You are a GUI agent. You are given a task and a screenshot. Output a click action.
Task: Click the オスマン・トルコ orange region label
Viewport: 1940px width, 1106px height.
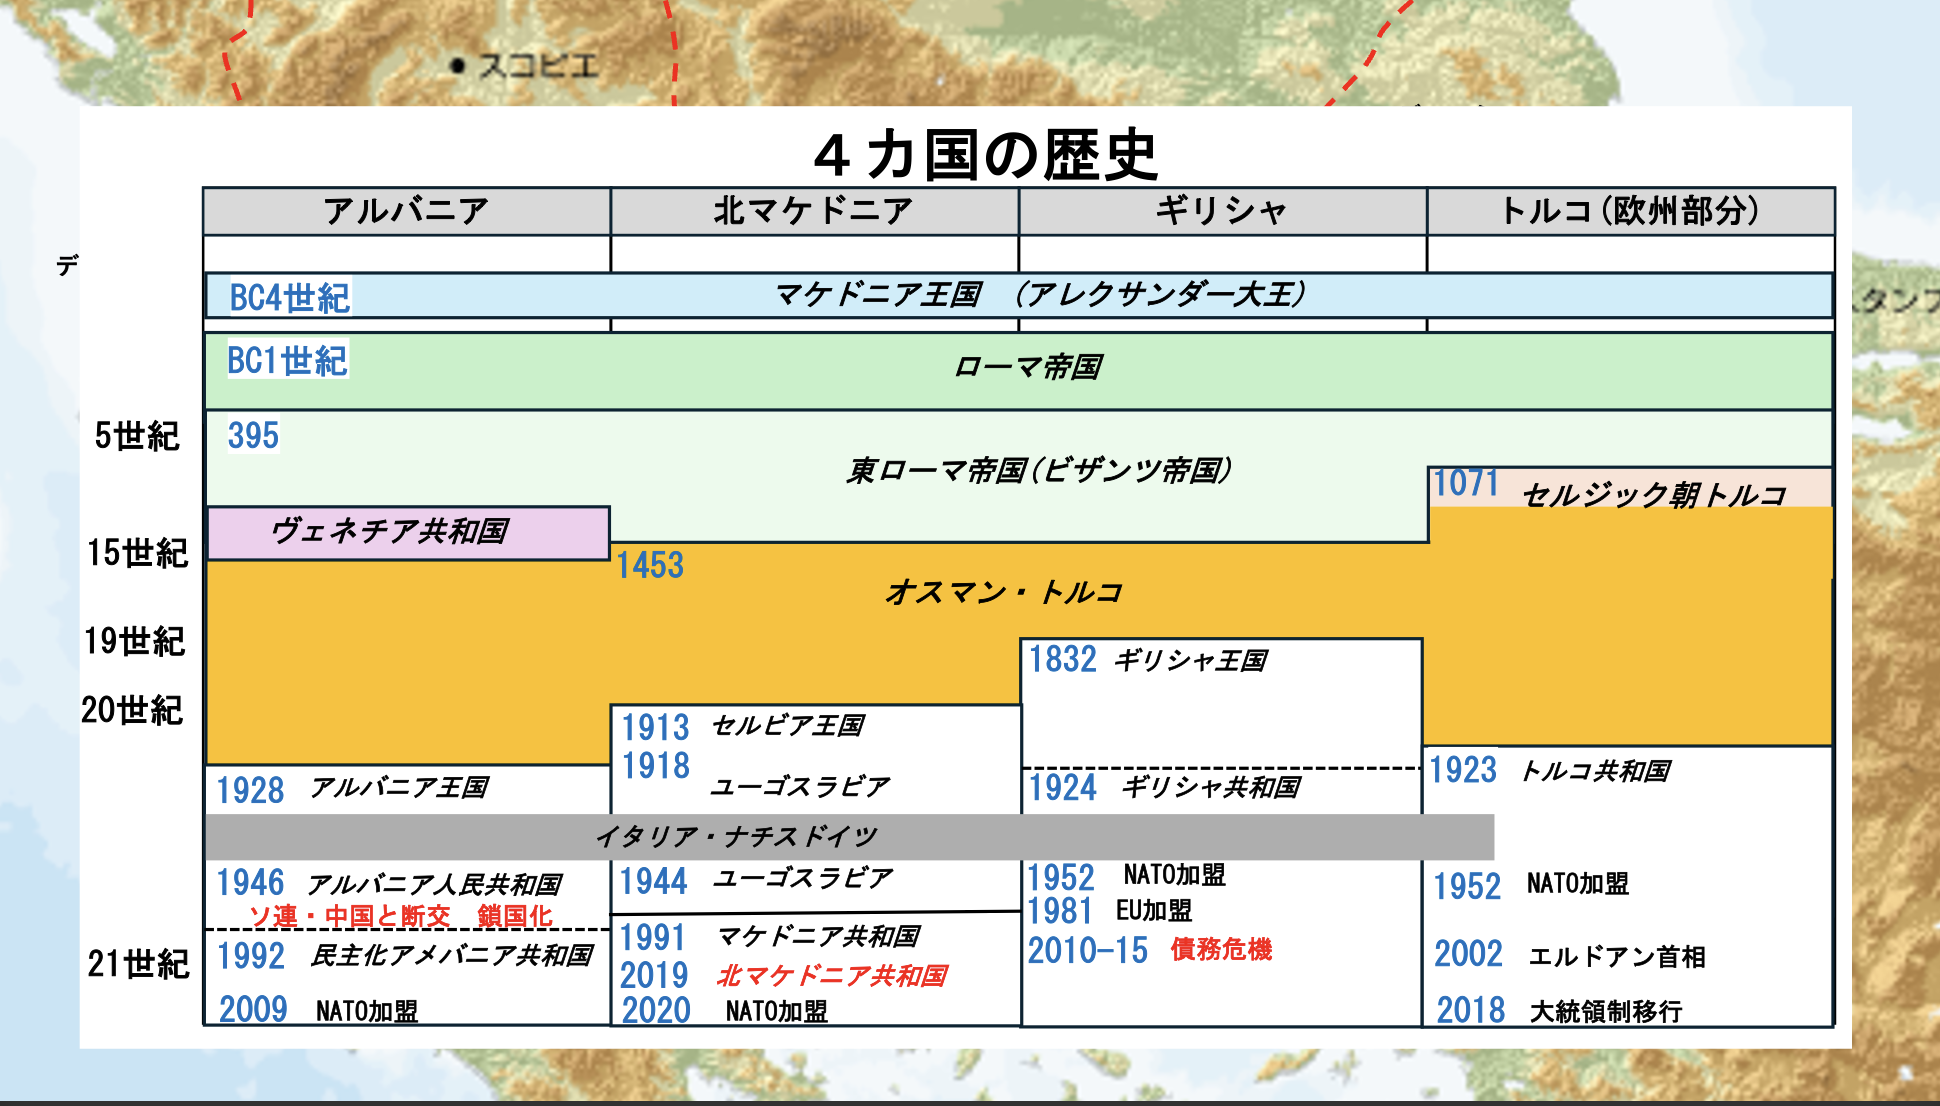1003,592
